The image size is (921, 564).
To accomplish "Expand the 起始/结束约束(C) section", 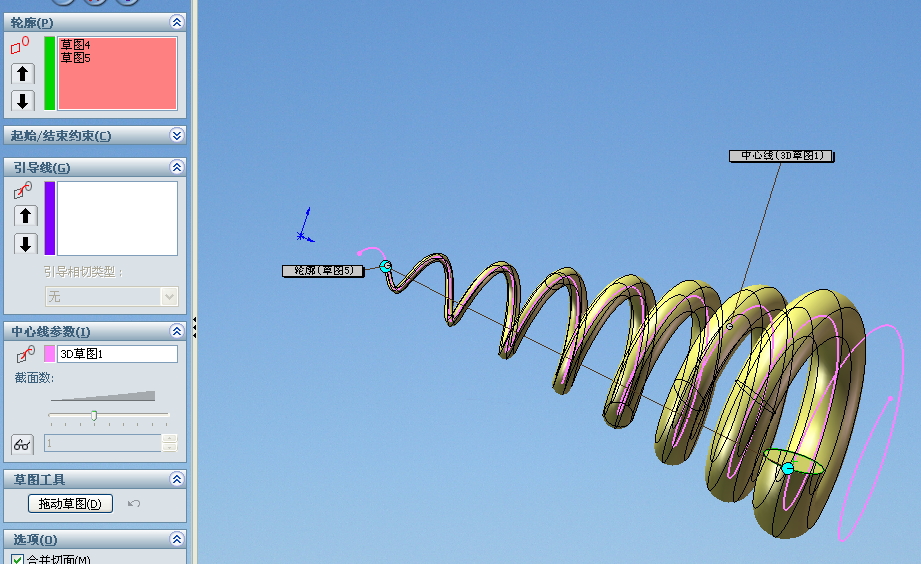I will pos(177,135).
